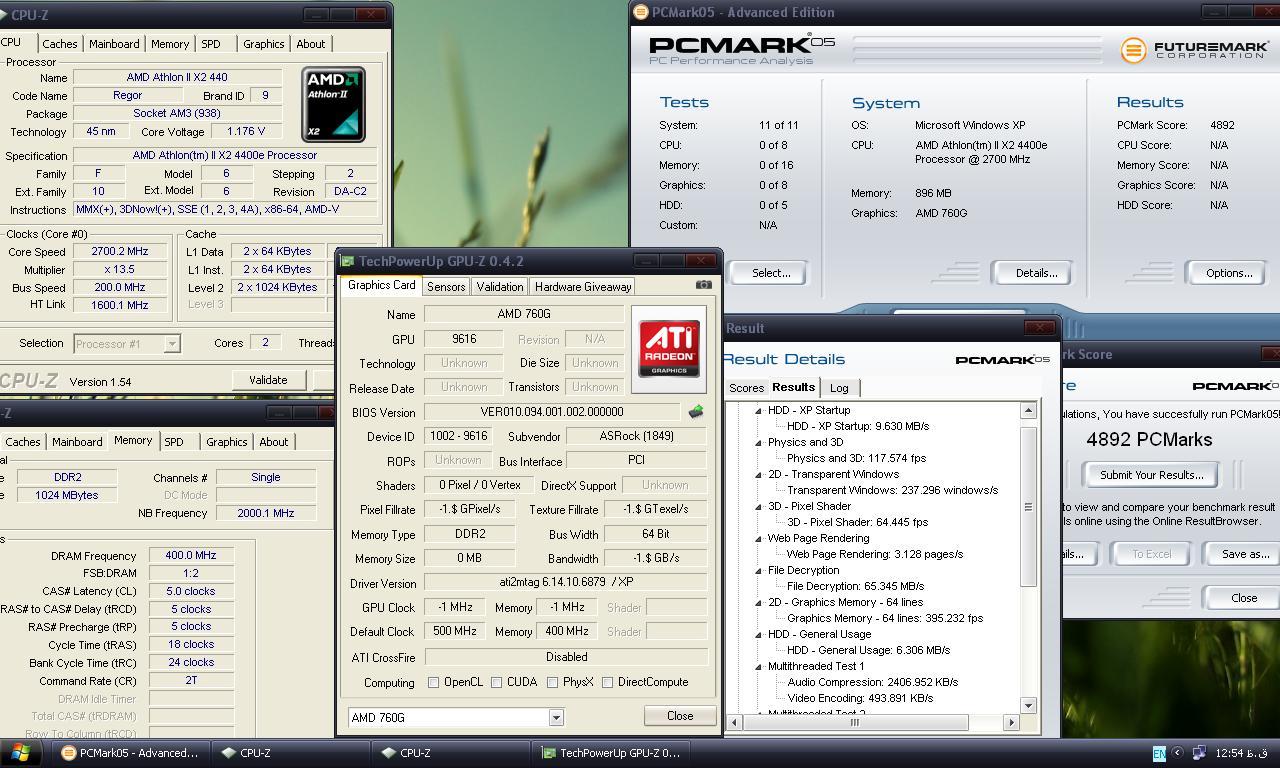Click the GPU-Z screenshot camera icon

click(704, 285)
